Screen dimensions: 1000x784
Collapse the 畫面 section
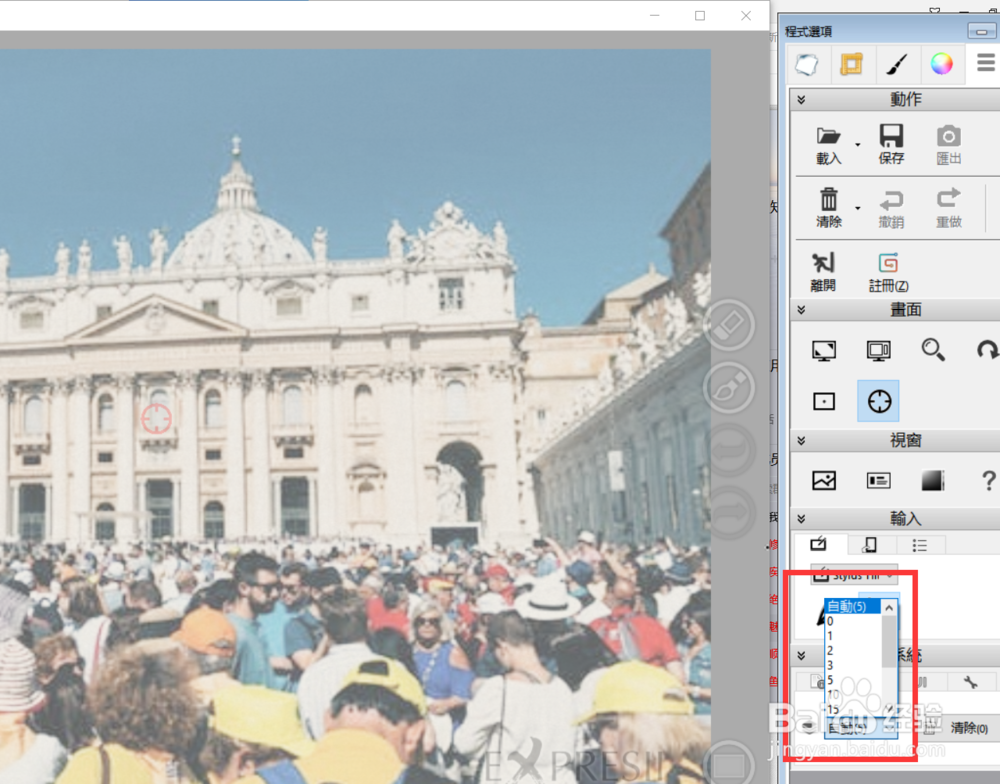click(x=802, y=310)
